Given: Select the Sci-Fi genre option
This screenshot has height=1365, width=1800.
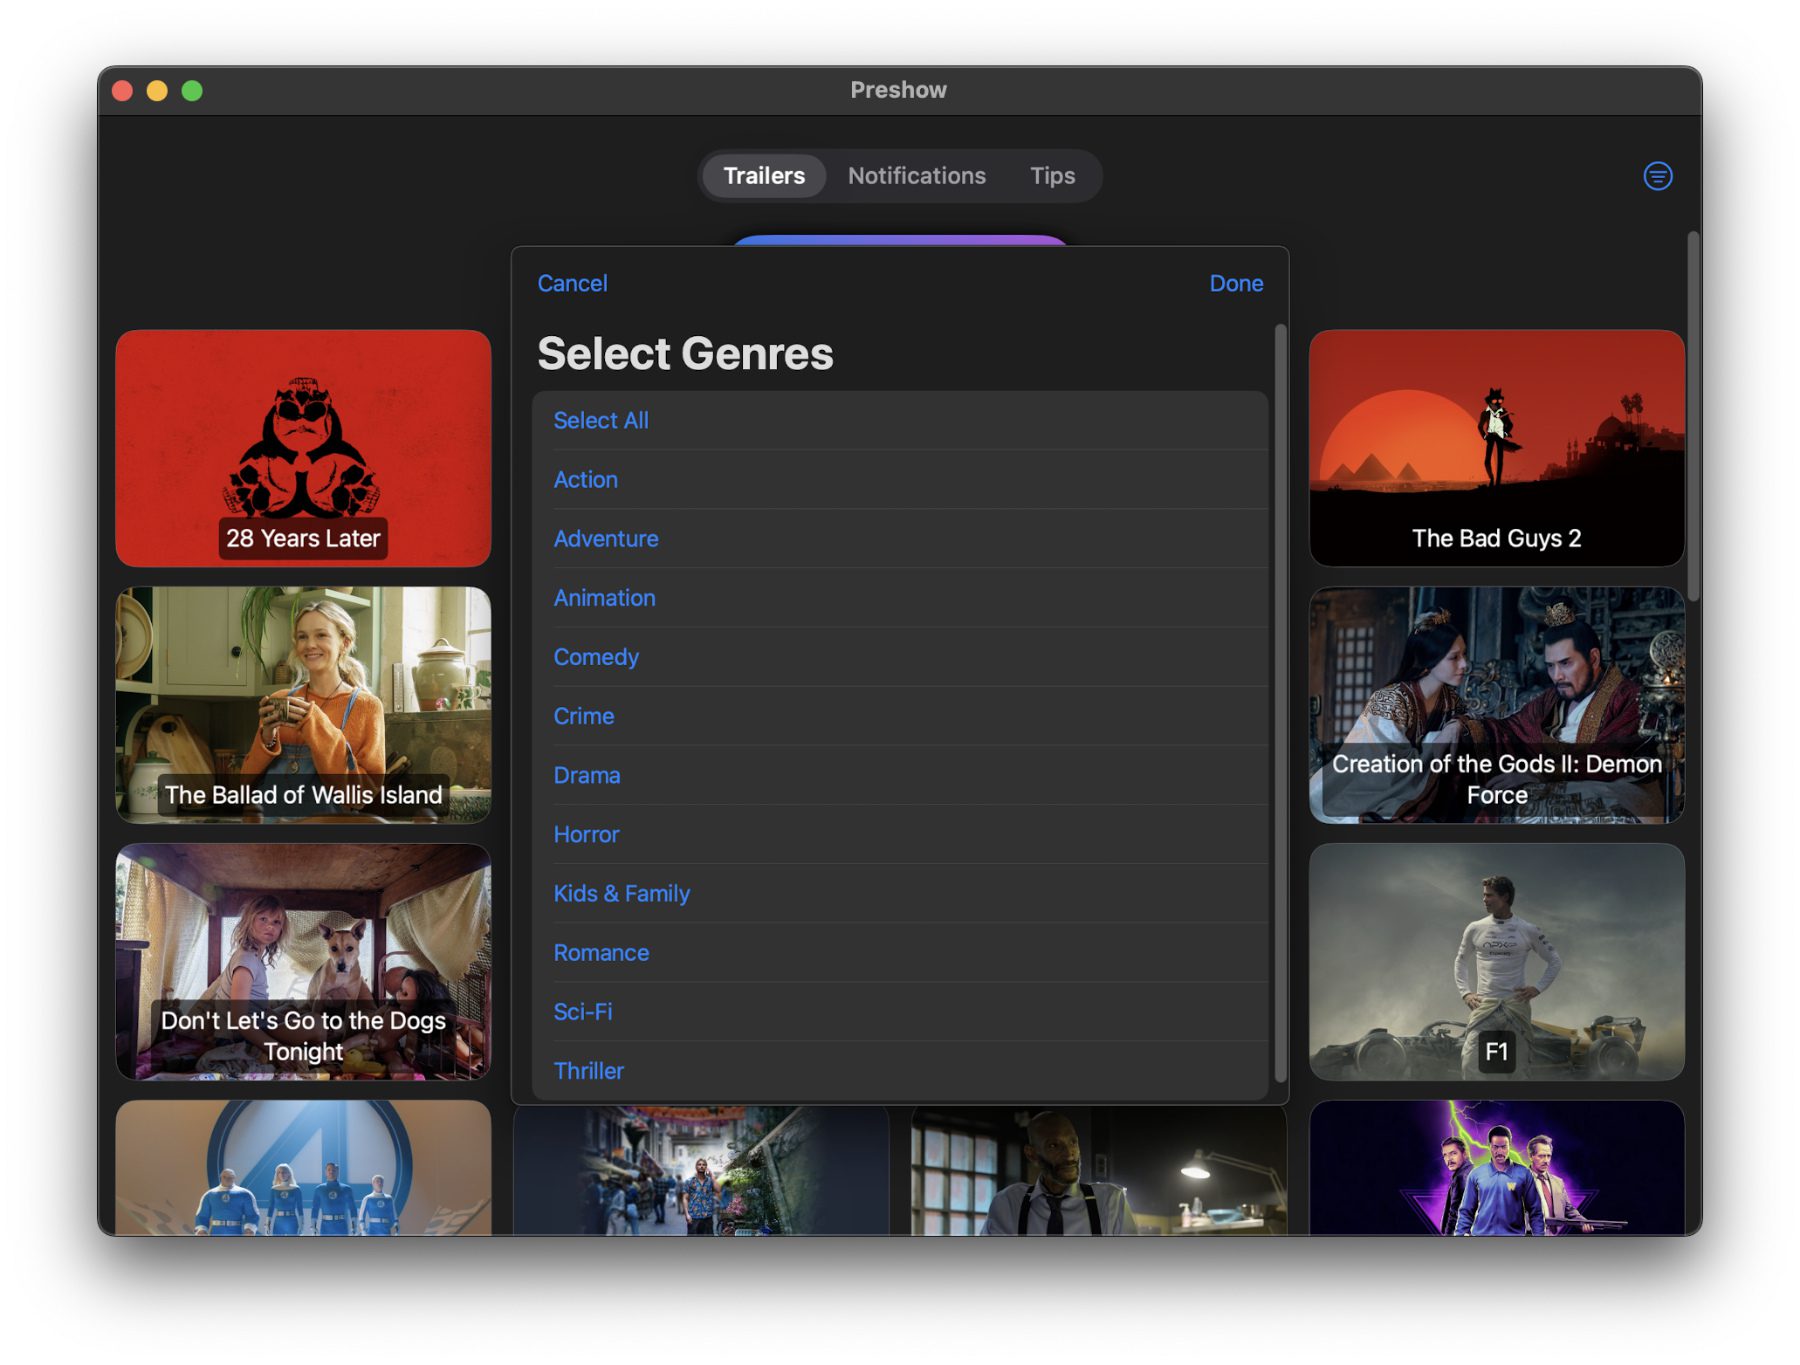Looking at the screenshot, I should click(583, 1012).
